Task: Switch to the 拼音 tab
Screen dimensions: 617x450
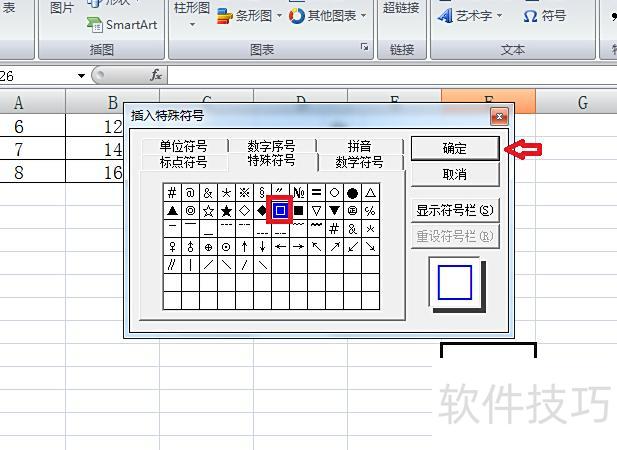Action: click(359, 146)
